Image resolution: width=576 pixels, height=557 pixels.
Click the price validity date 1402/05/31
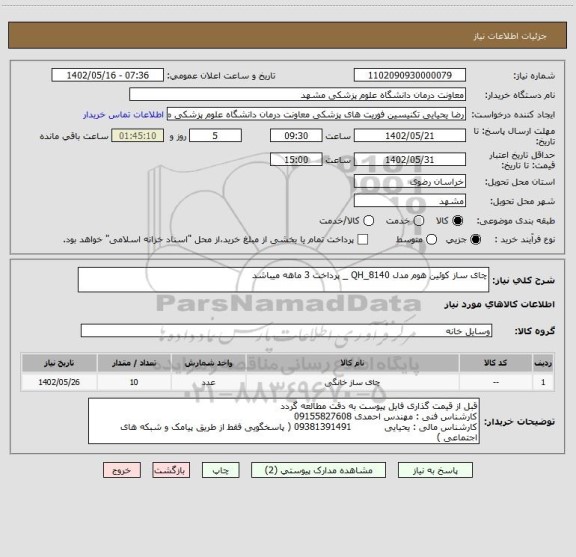410,159
